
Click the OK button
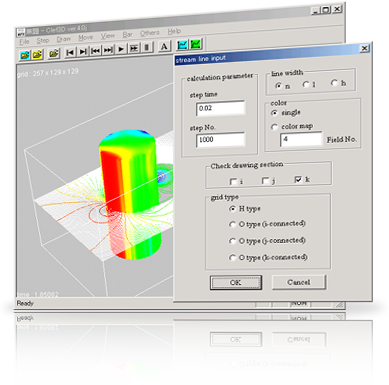(x=236, y=283)
